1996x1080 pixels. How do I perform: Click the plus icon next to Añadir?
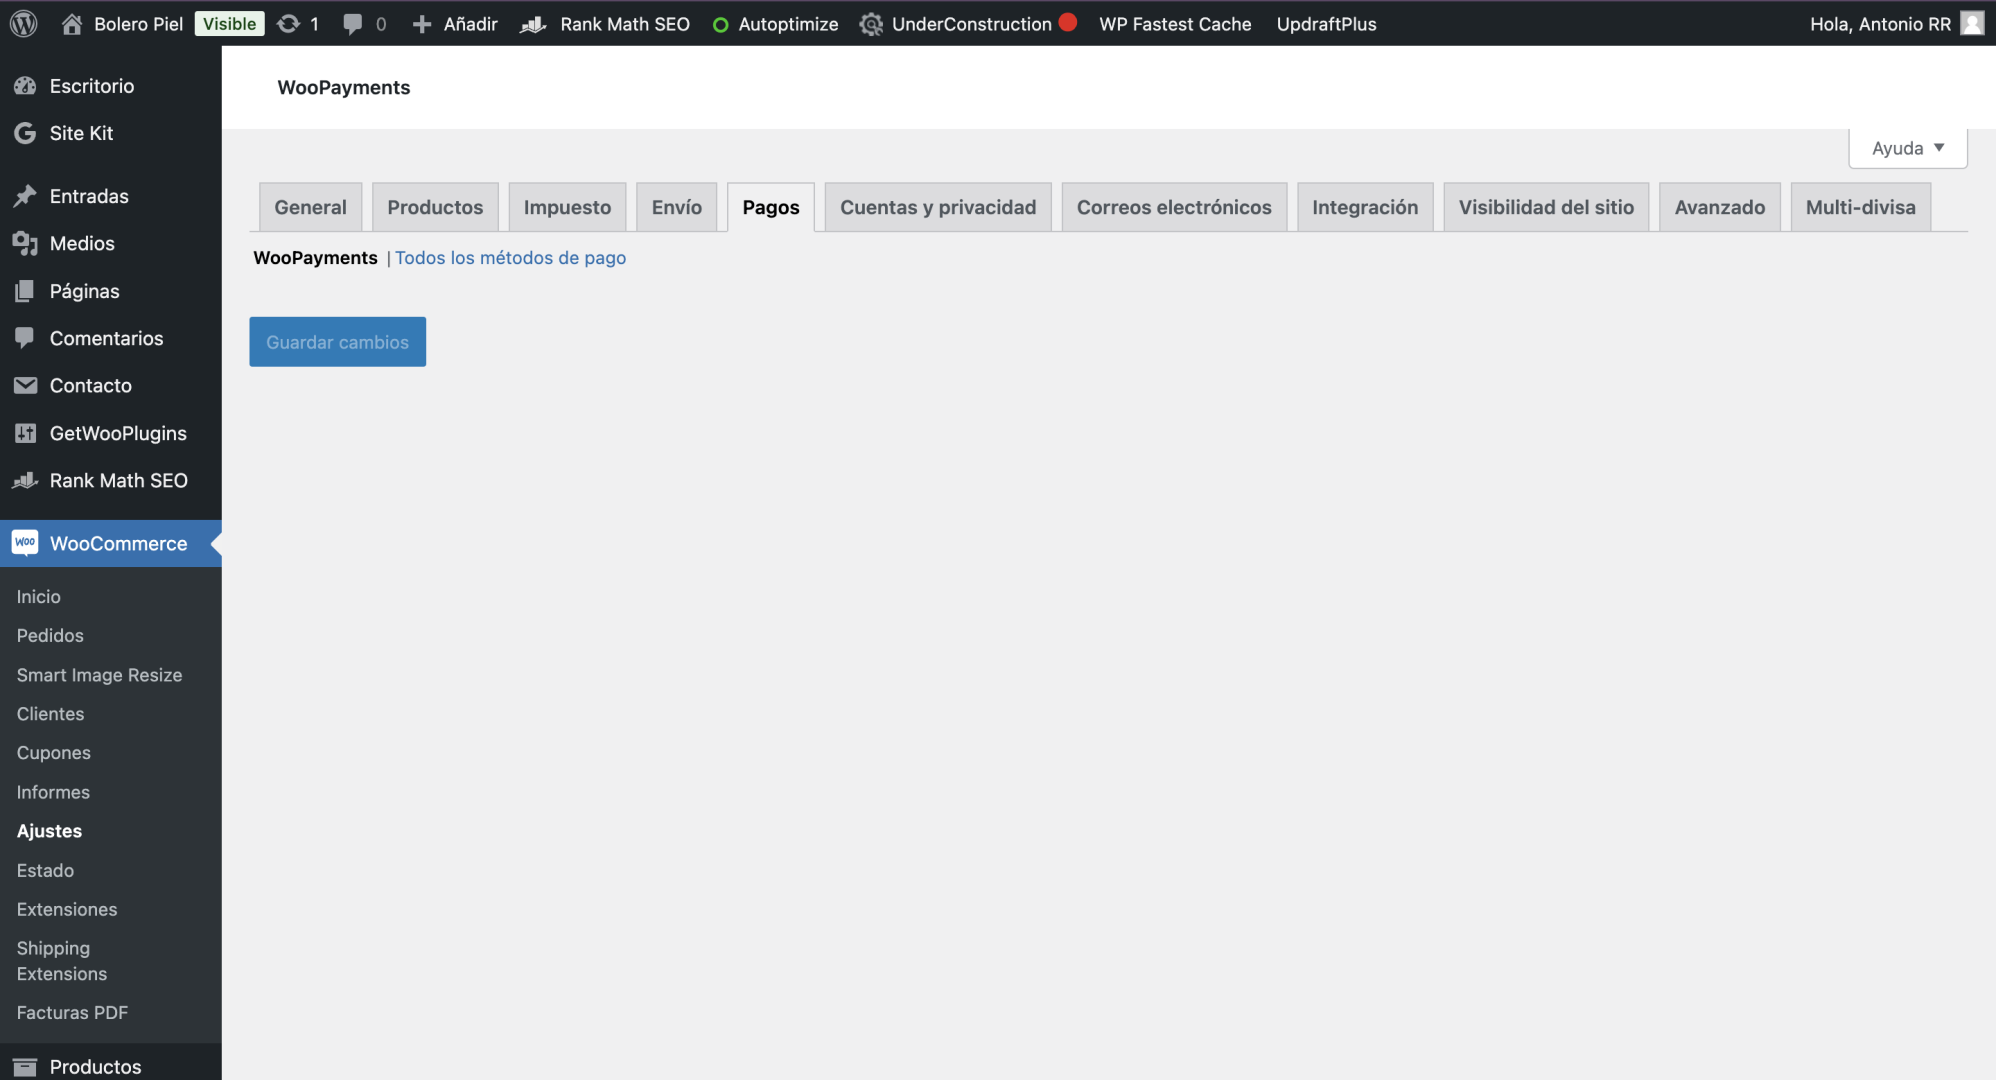pos(422,24)
